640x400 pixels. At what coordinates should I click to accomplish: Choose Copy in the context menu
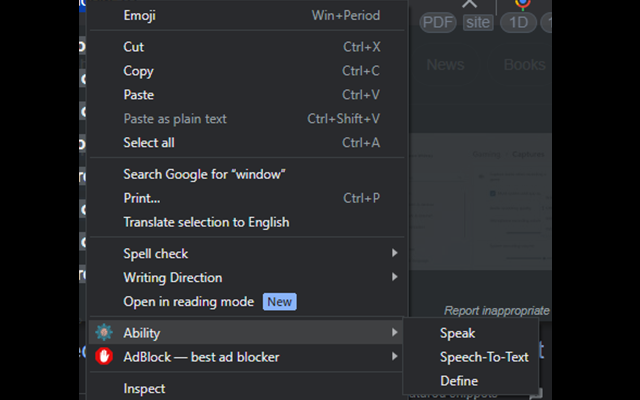(x=247, y=71)
